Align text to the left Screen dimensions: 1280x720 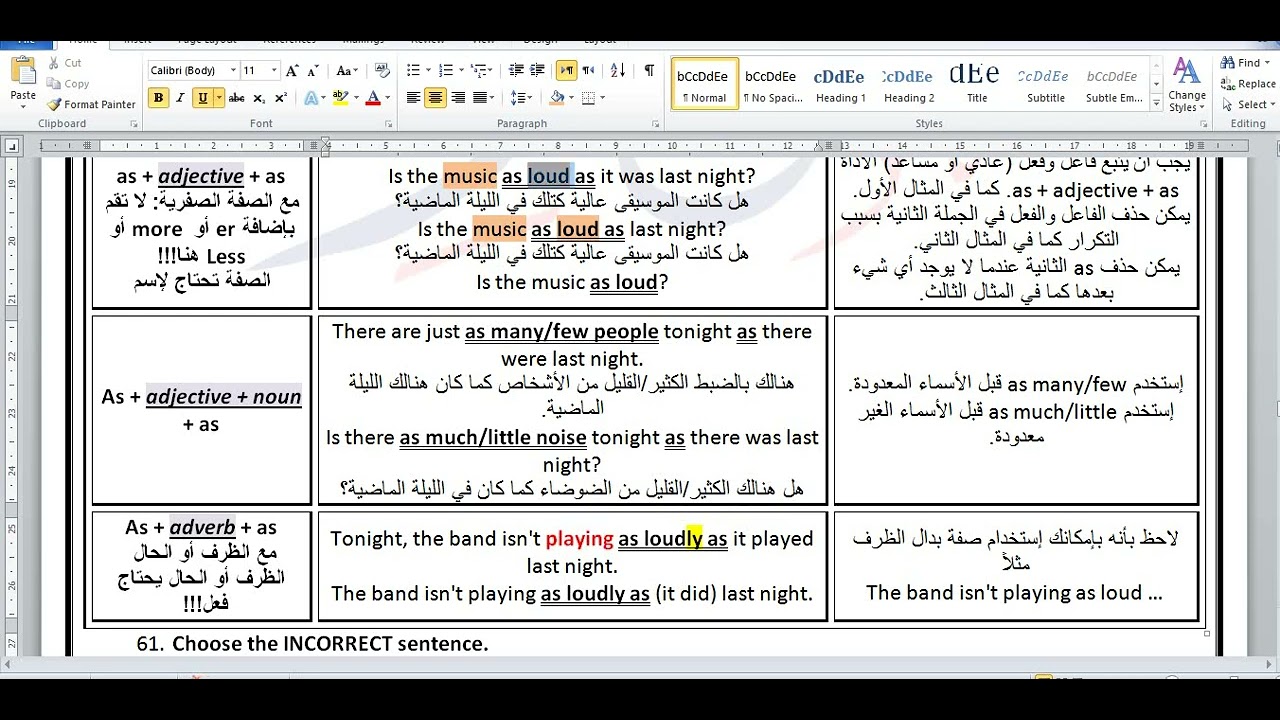[x=413, y=98]
